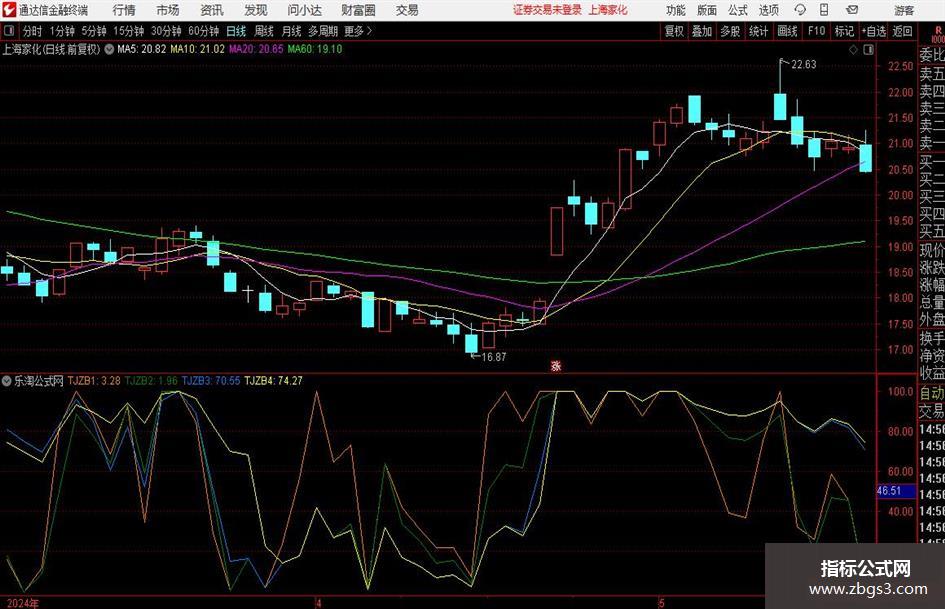Open the 画线 drawing tools button
The image size is (945, 609).
click(x=787, y=31)
